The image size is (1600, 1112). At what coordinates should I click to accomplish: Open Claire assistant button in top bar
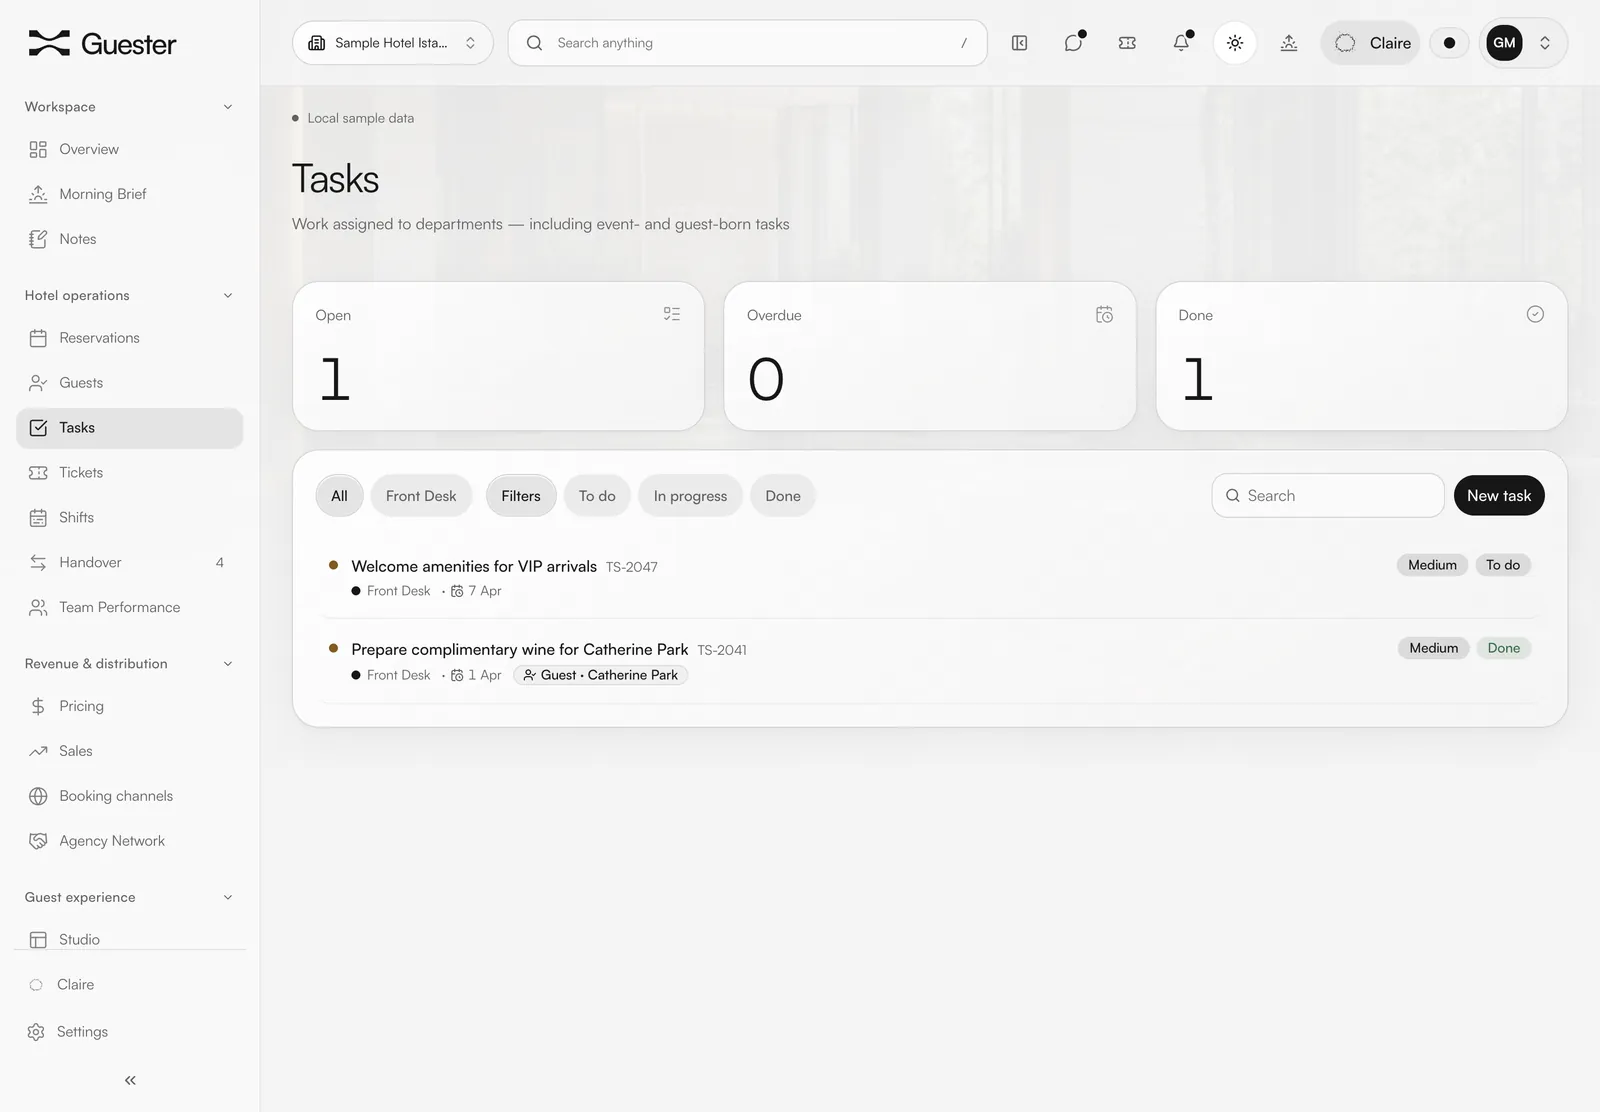click(x=1371, y=43)
